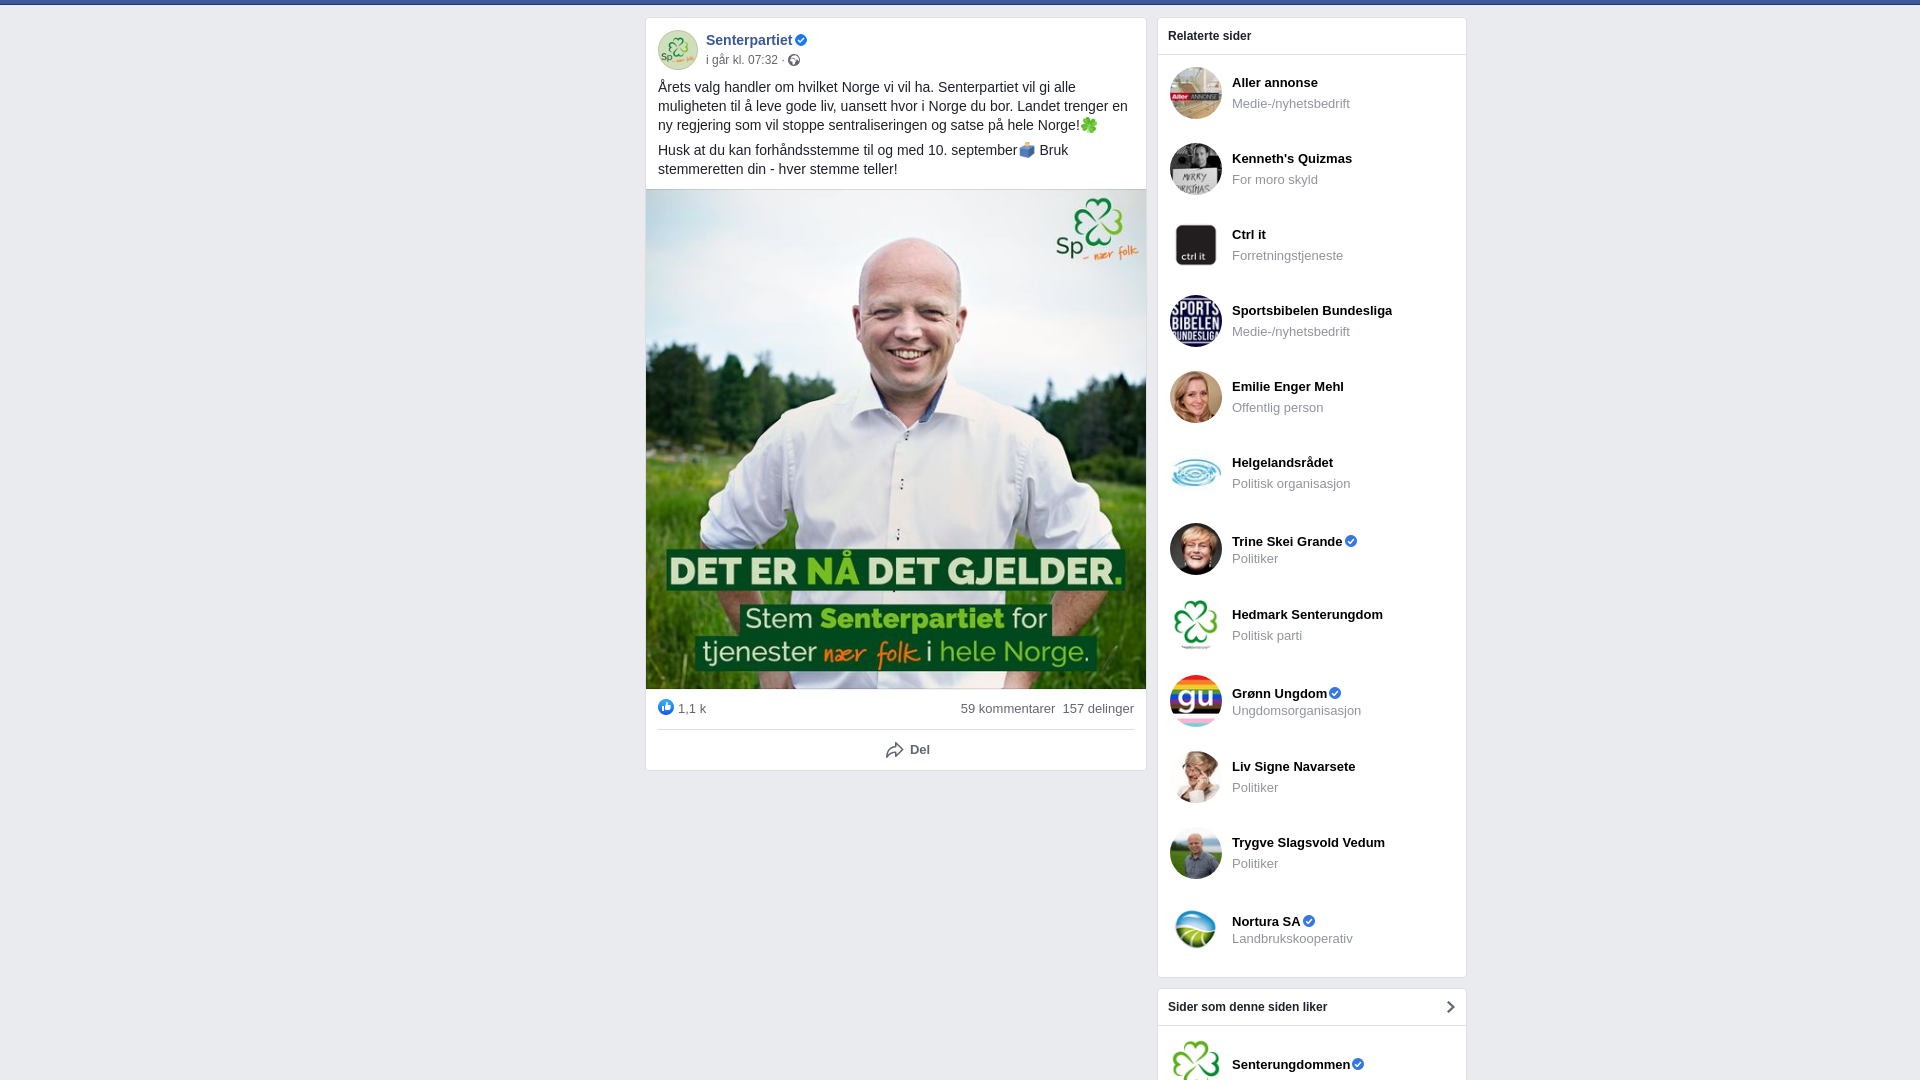Click the Grønn Ungdom rainbow logo
Viewport: 1920px width, 1080px height.
(x=1195, y=701)
